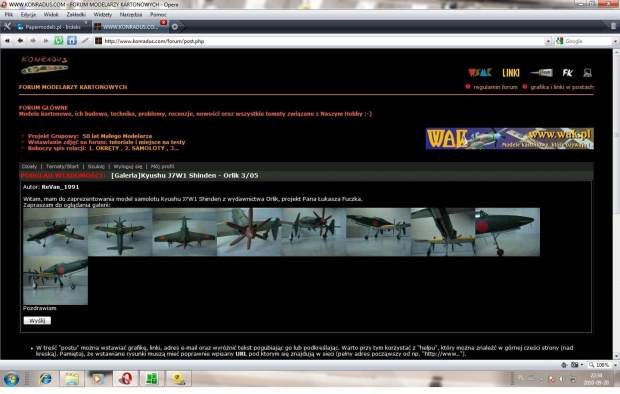Image resolution: width=620 pixels, height=394 pixels.
Task: Expand the Google search engine dropdown
Action: [x=615, y=41]
